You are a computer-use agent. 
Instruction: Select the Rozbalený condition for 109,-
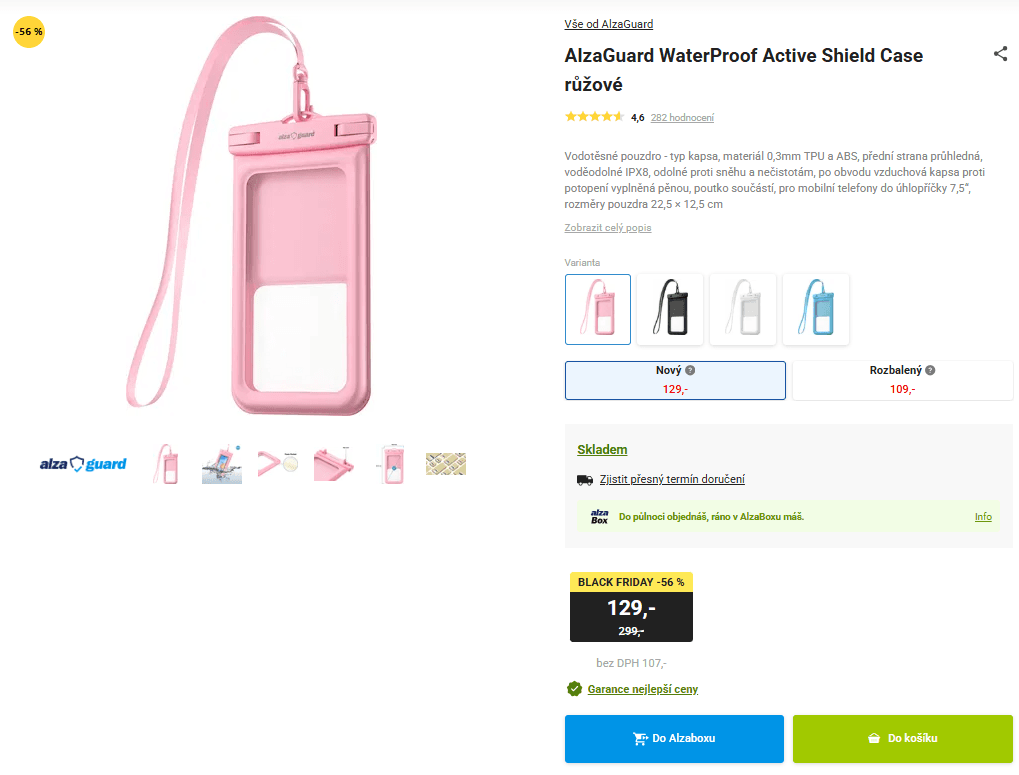pyautogui.click(x=902, y=380)
